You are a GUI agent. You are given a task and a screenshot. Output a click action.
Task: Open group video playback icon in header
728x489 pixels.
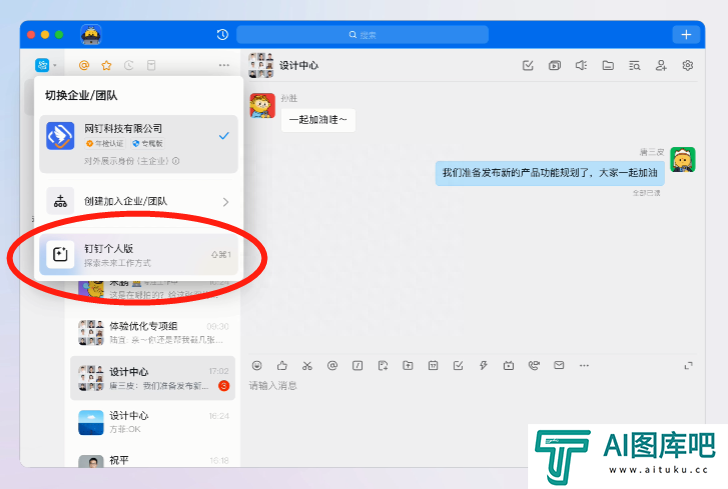[555, 65]
